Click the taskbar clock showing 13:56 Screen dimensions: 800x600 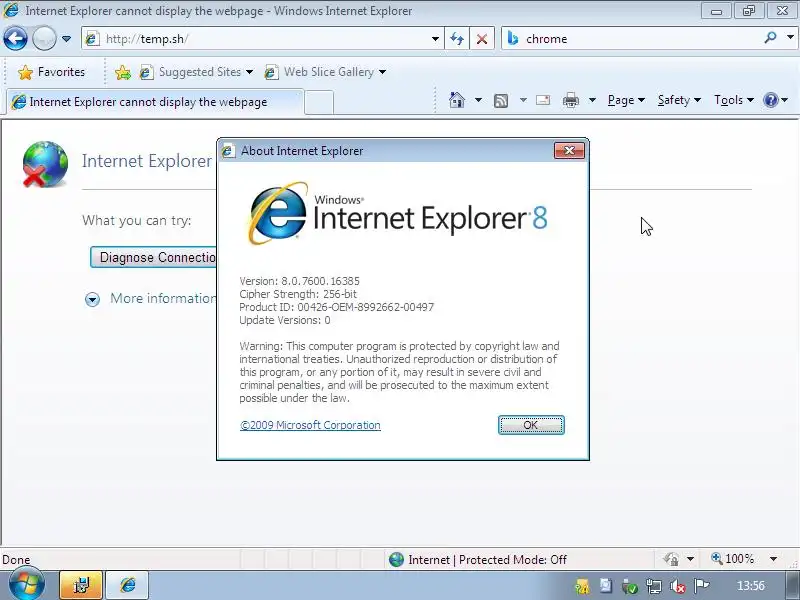click(751, 585)
